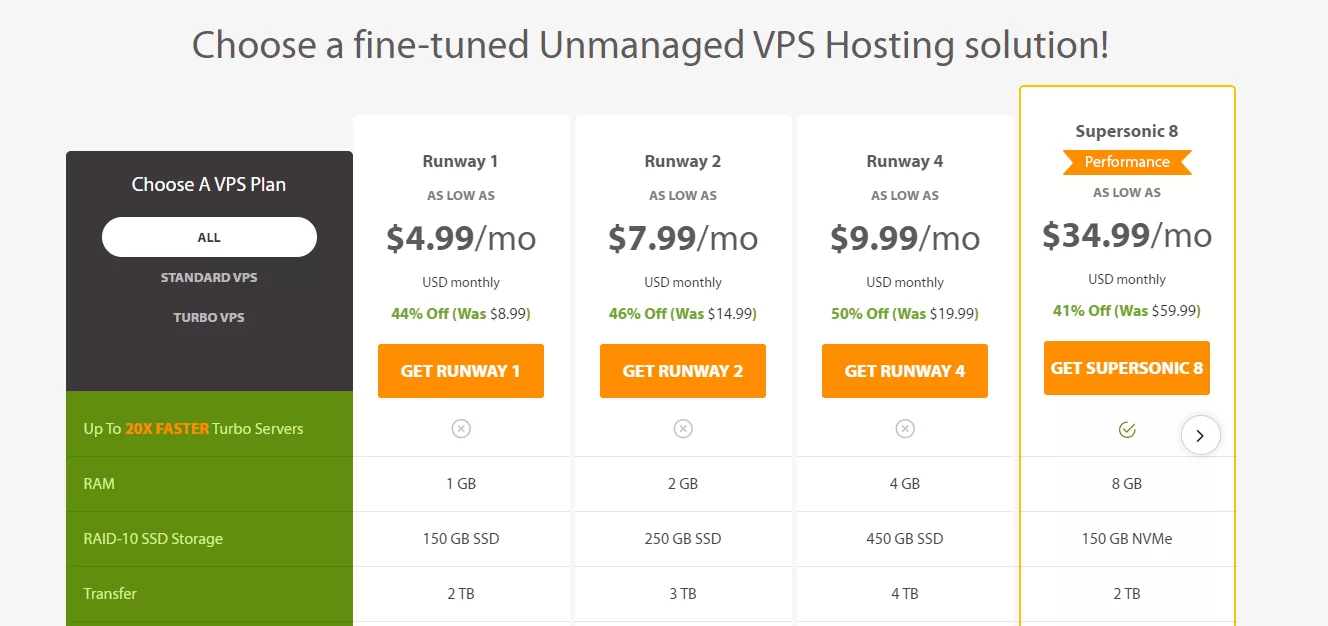
Task: Click the RAM row label
Action: click(99, 483)
